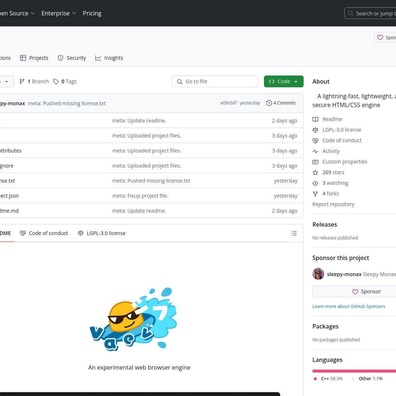The width and height of the screenshot is (396, 396).
Task: Open the Packages heading link
Action: (325, 326)
